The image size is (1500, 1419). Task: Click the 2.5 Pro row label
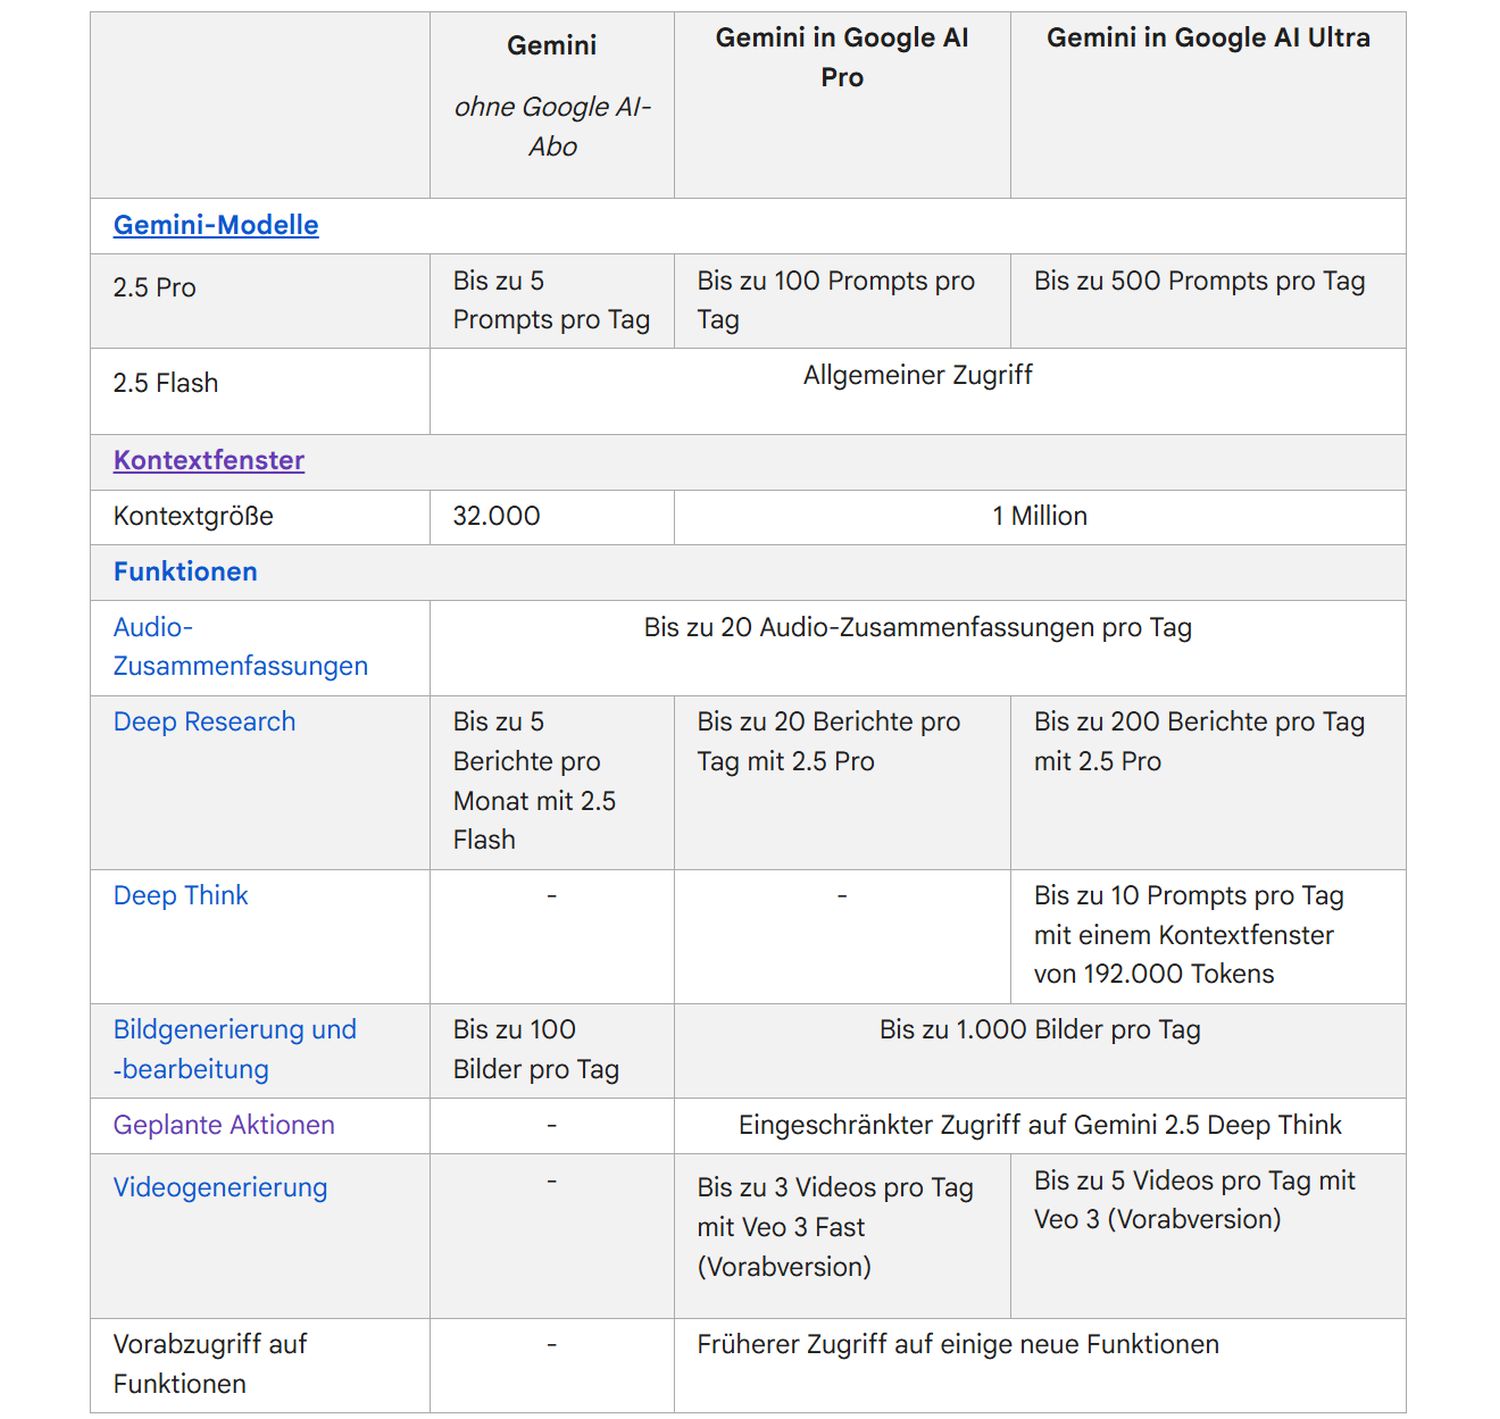pos(154,288)
